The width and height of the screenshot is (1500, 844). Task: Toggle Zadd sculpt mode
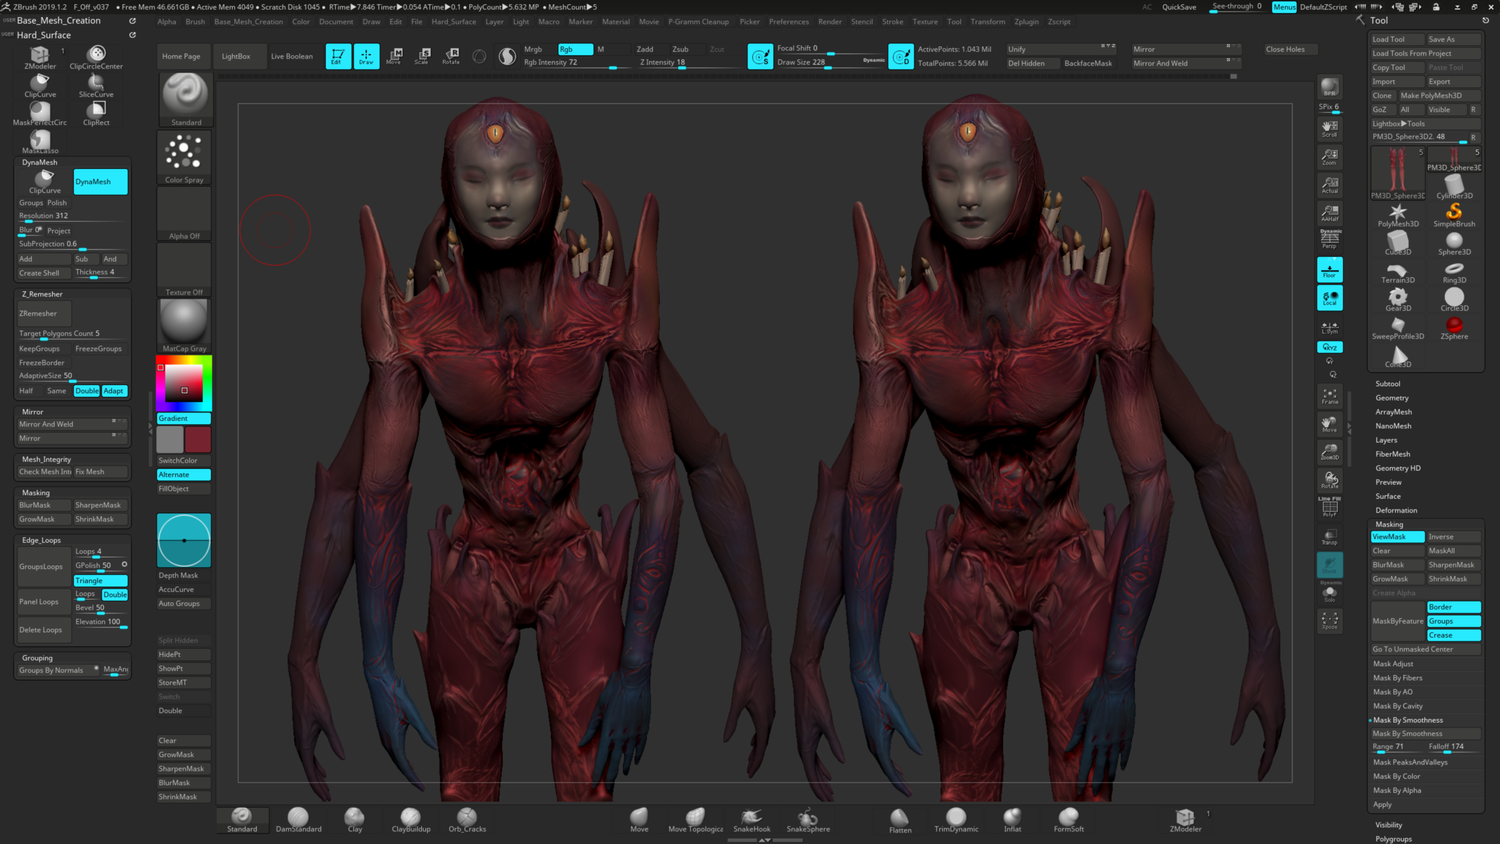645,49
